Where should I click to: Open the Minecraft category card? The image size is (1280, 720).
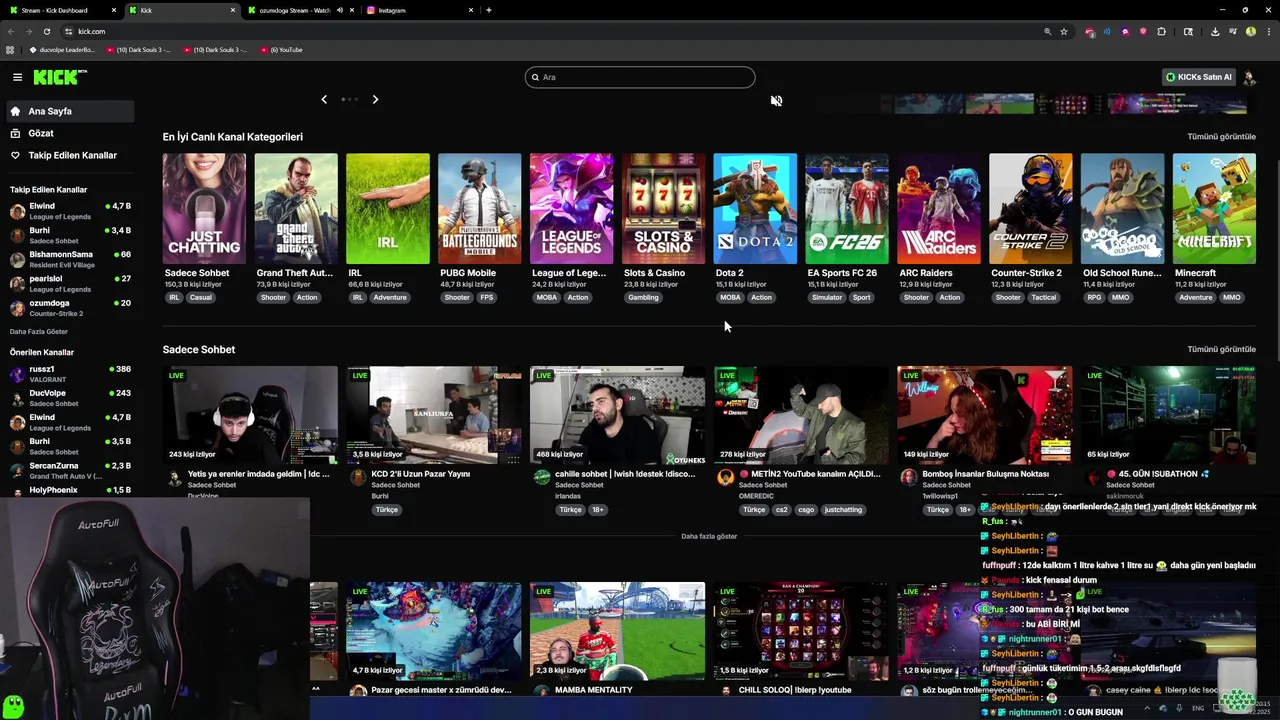[1214, 208]
